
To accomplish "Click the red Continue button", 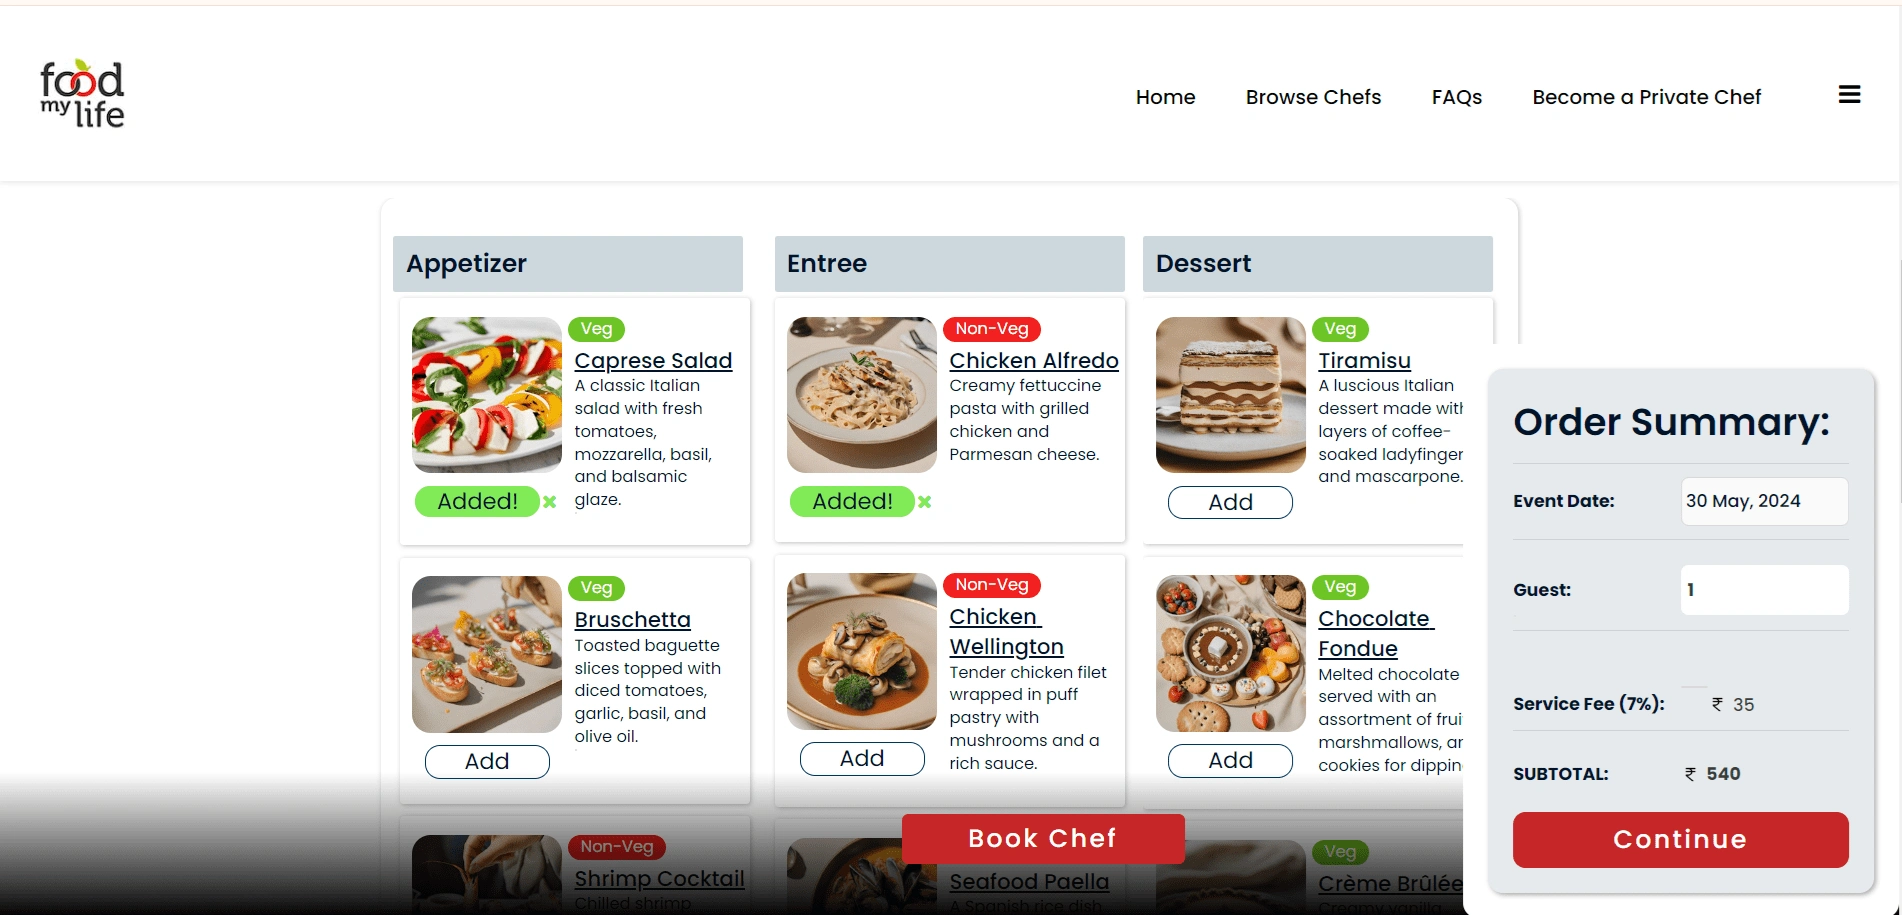I will click(1680, 840).
